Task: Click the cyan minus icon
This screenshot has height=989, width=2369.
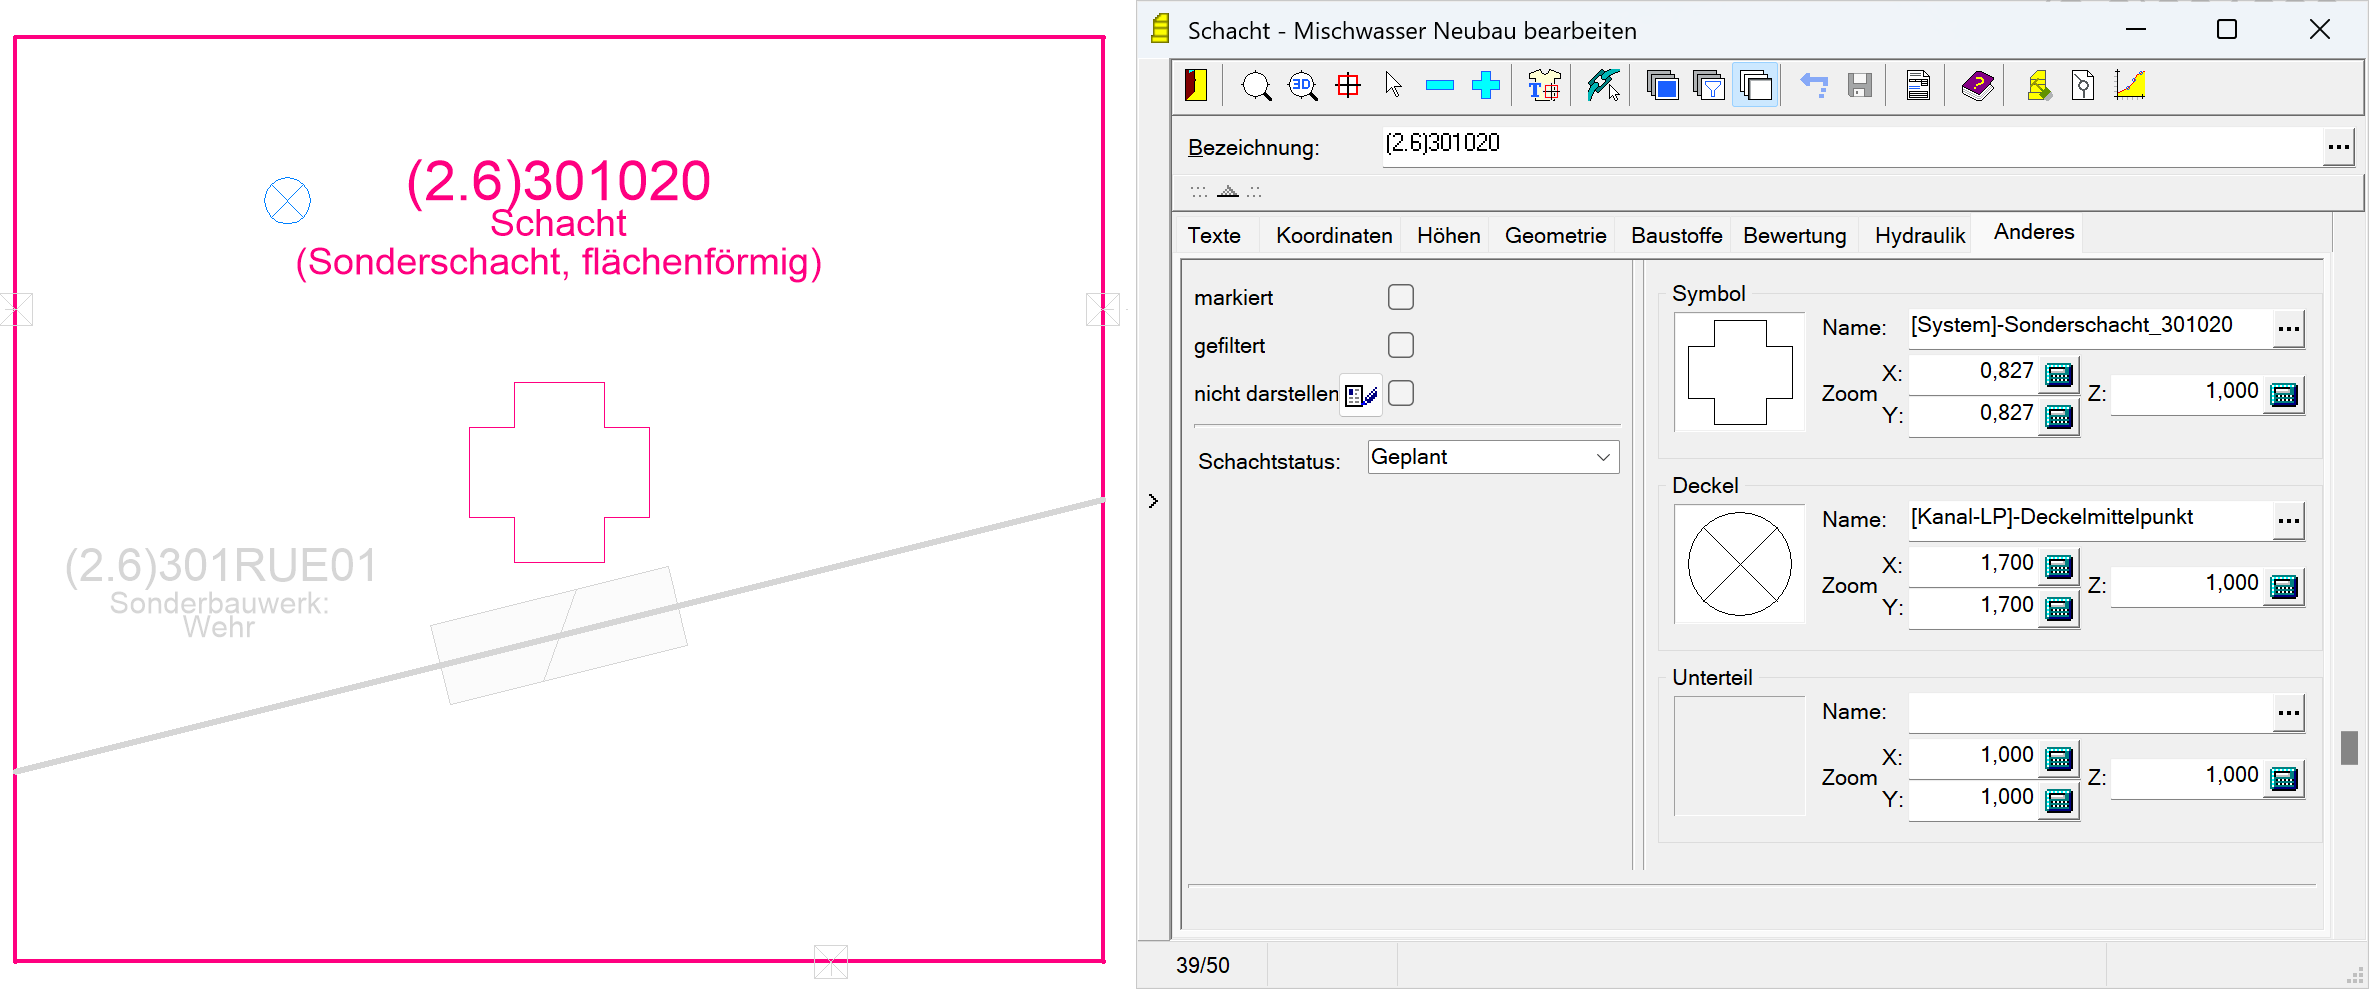Action: [x=1439, y=86]
